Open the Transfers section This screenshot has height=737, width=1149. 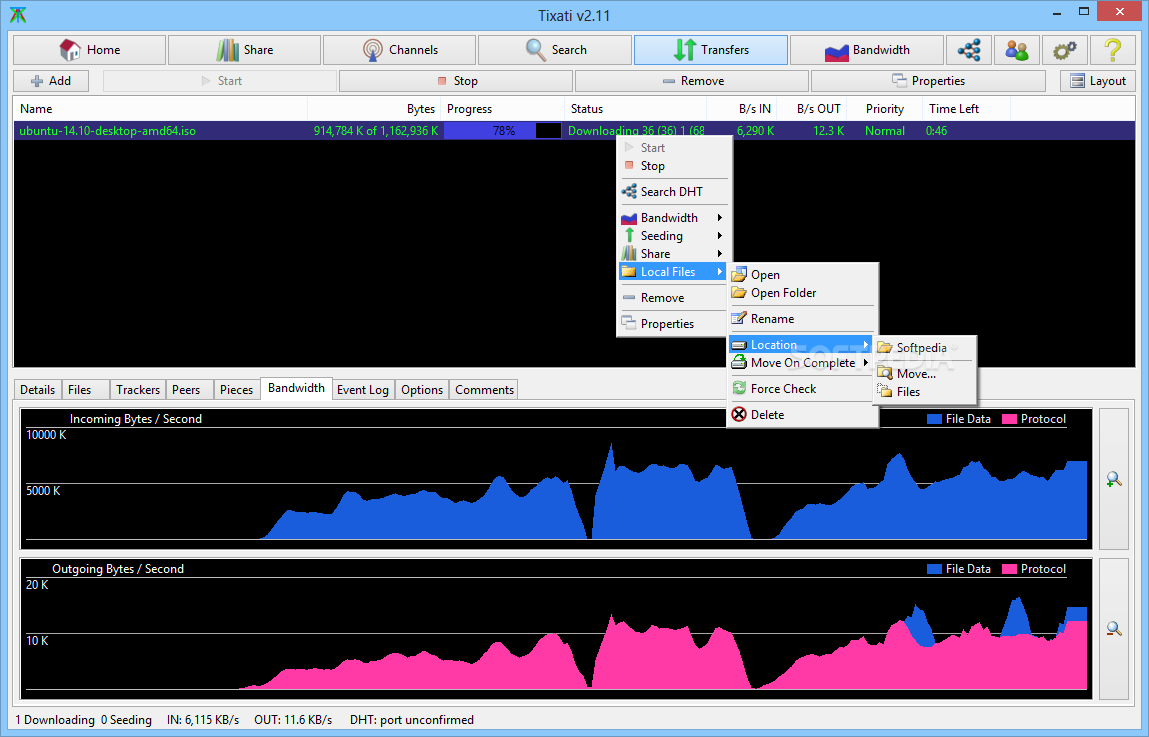click(711, 50)
